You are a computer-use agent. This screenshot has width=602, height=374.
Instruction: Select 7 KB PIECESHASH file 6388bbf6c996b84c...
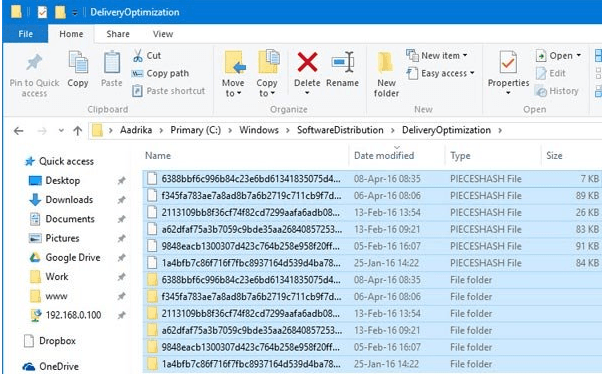coord(372,179)
